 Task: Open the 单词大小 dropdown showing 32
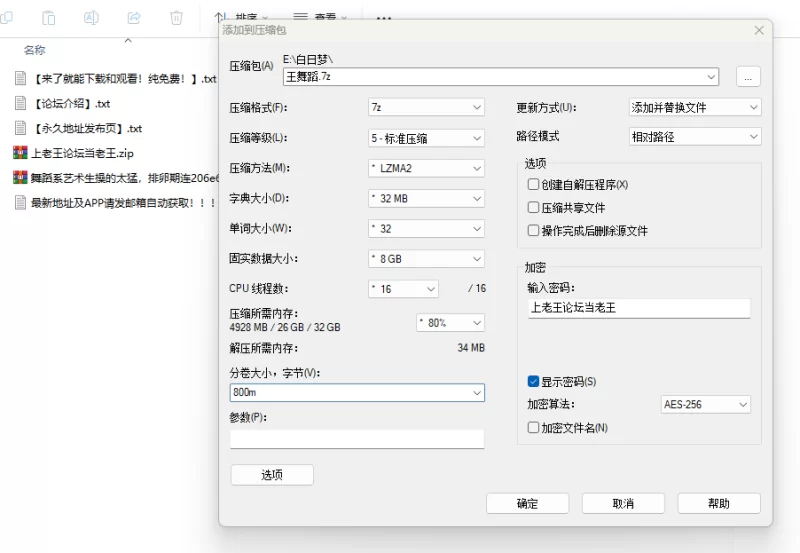pyautogui.click(x=426, y=229)
